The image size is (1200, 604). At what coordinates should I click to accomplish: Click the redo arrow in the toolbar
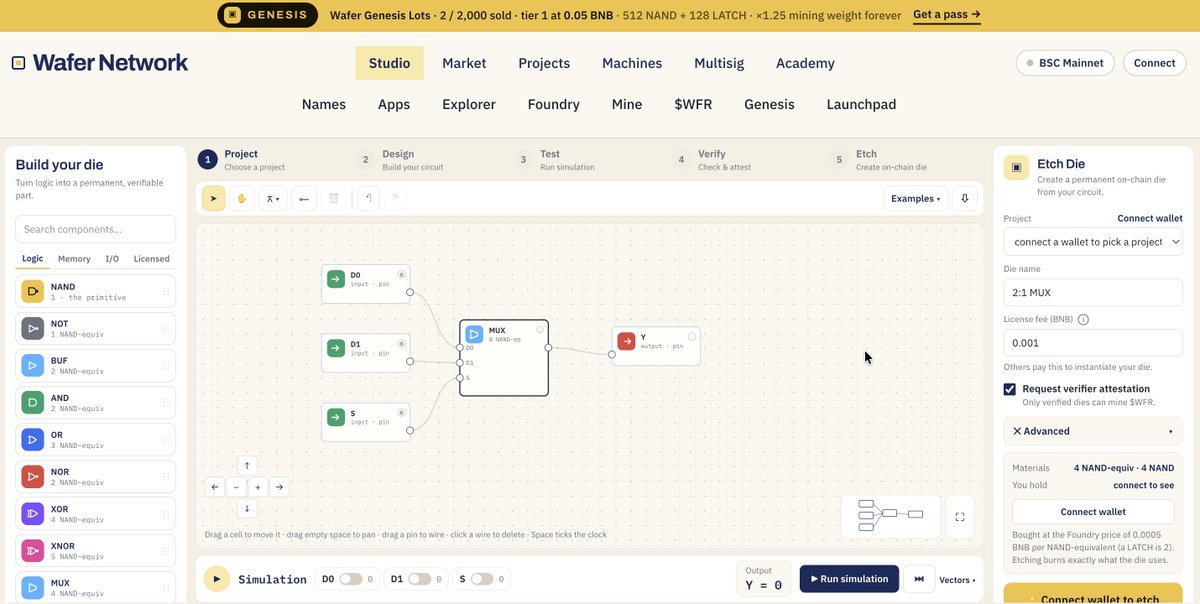click(397, 198)
